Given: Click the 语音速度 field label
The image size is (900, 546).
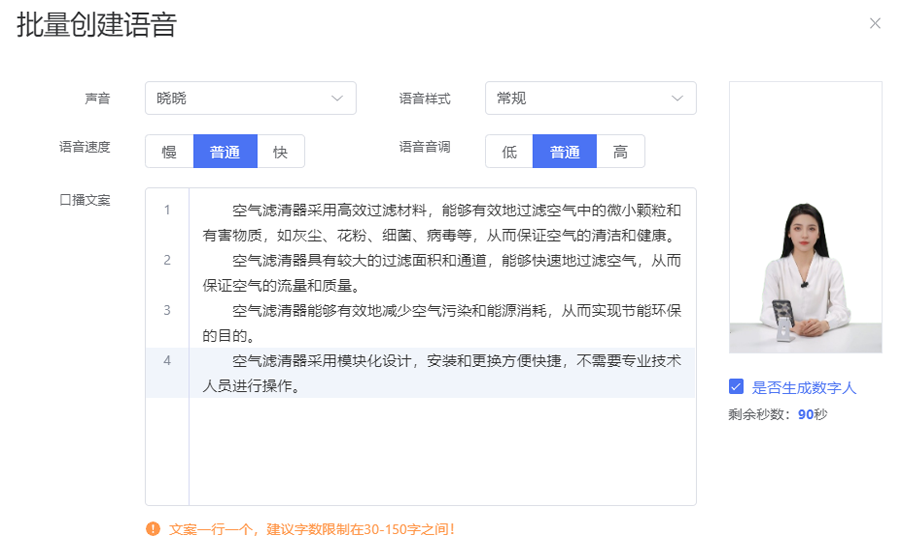Looking at the screenshot, I should pos(85,147).
